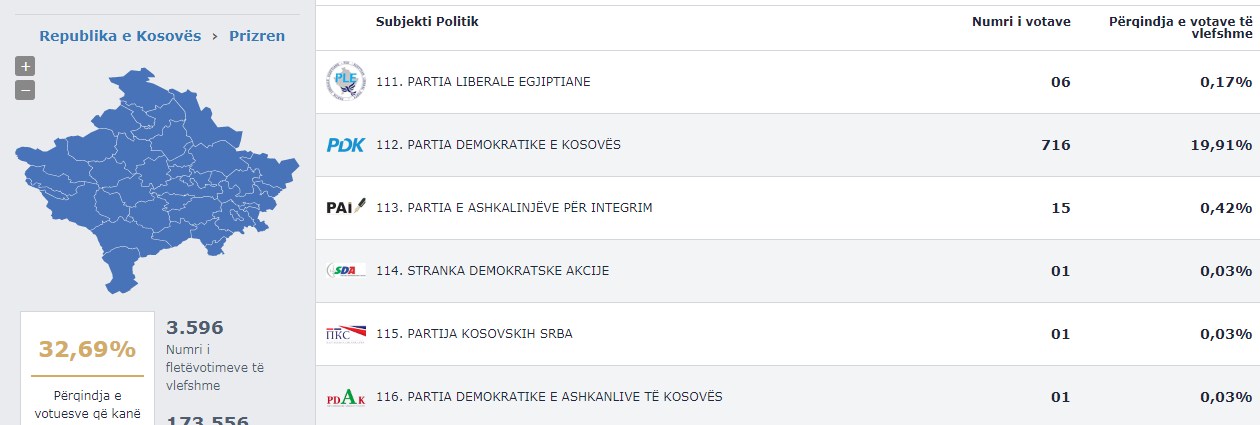Zoom in the Kosovo map

(26, 67)
